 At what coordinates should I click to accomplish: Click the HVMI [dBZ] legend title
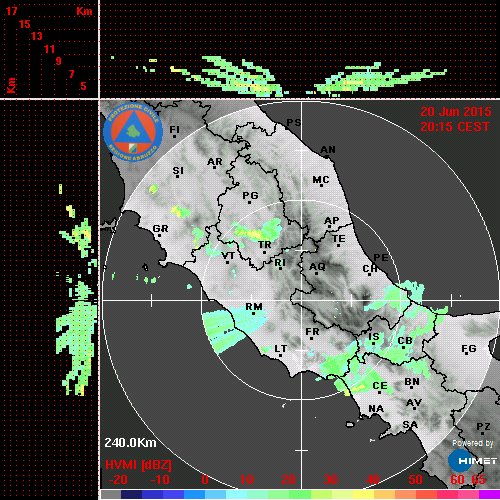[138, 465]
